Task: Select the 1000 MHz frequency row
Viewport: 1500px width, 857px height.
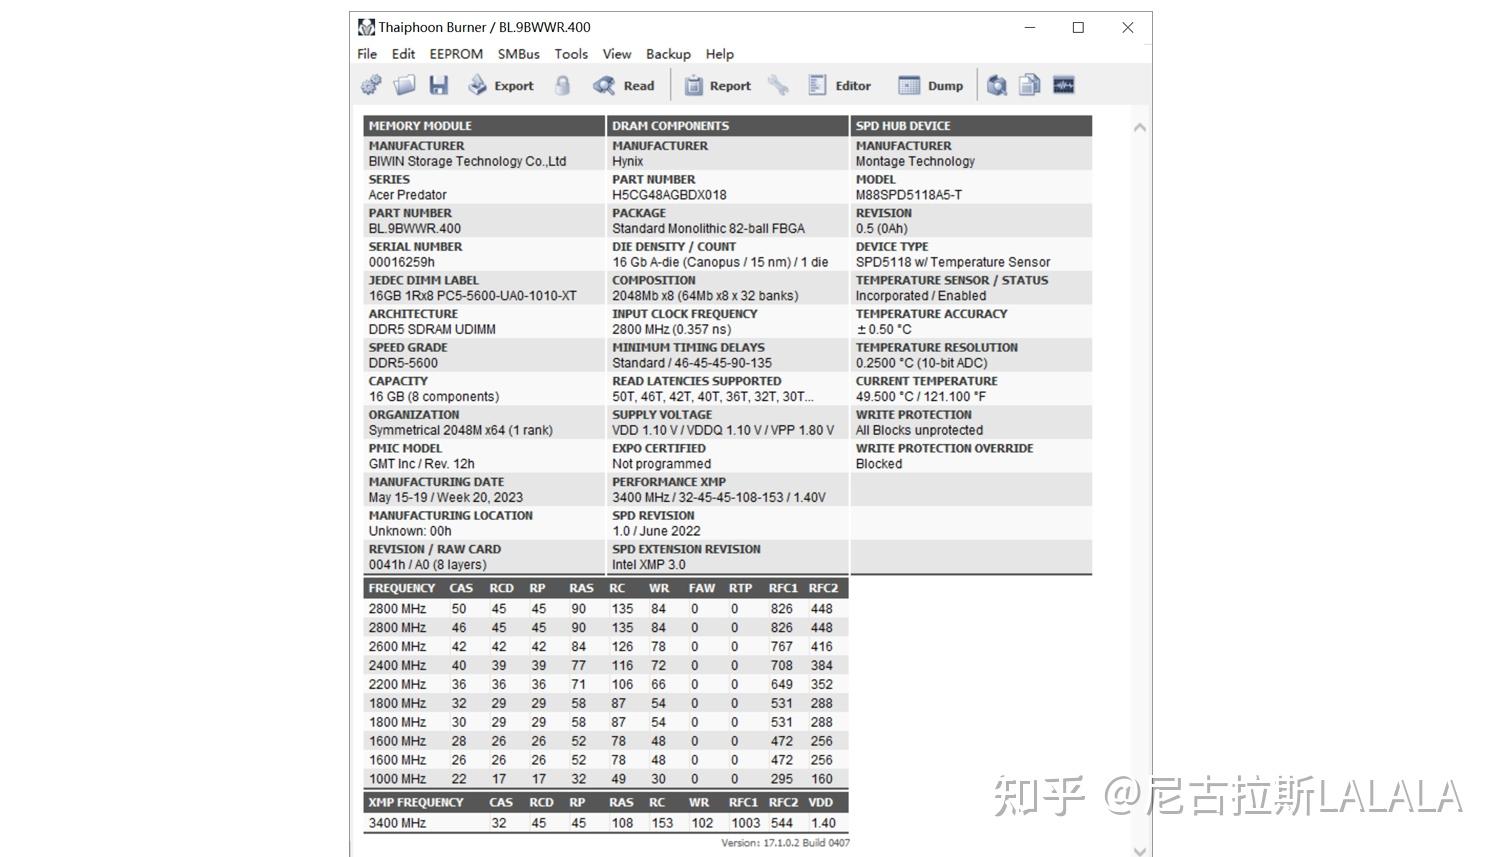Action: click(606, 779)
